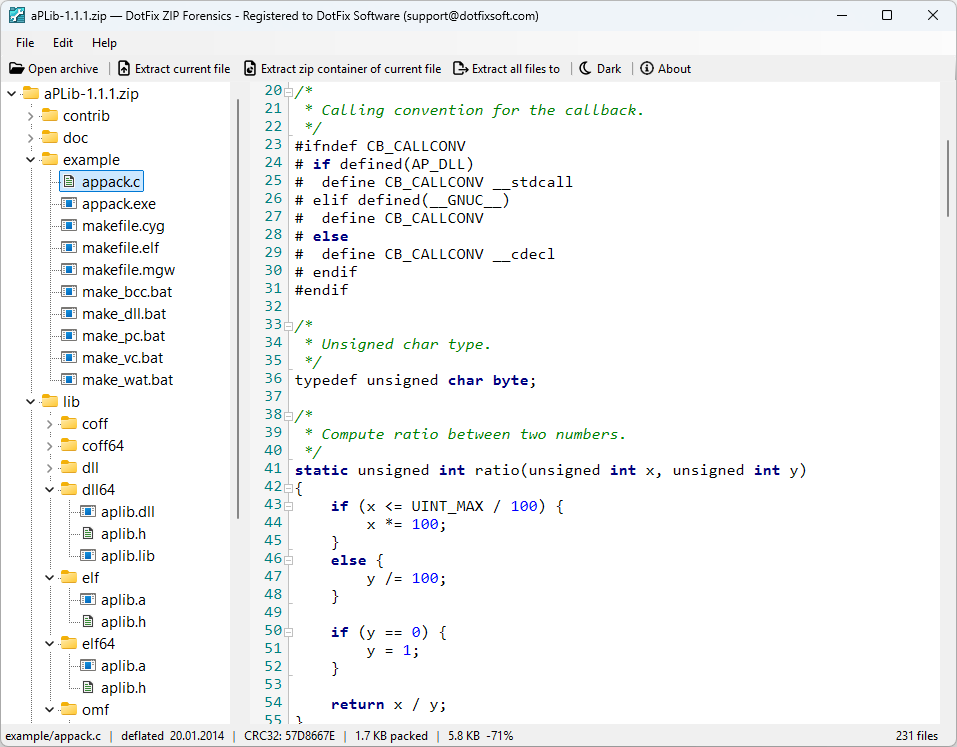Collapse comment fold marker at line 20

click(x=289, y=93)
